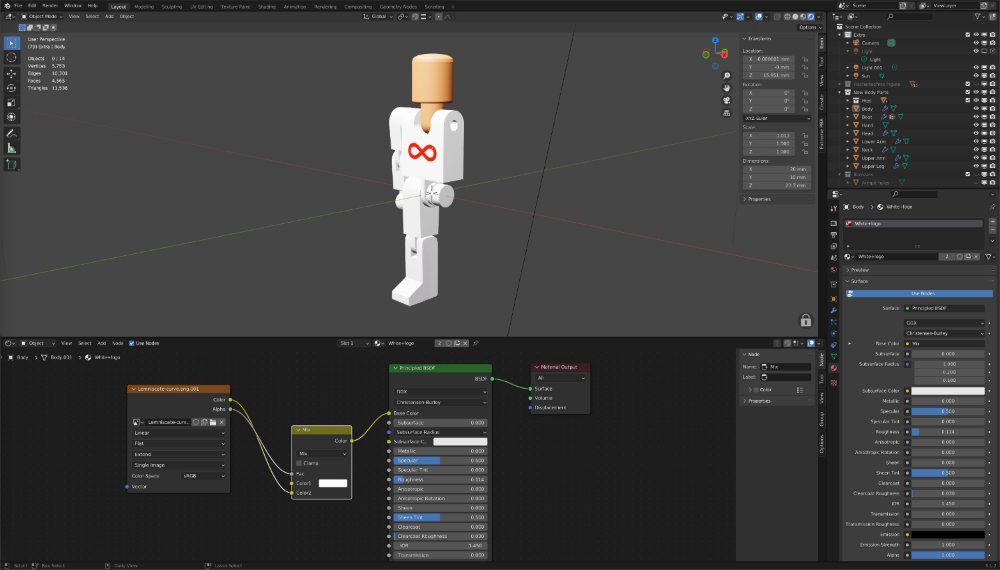Click the lock icon for Location X
The height and width of the screenshot is (570, 1000).
(805, 59)
